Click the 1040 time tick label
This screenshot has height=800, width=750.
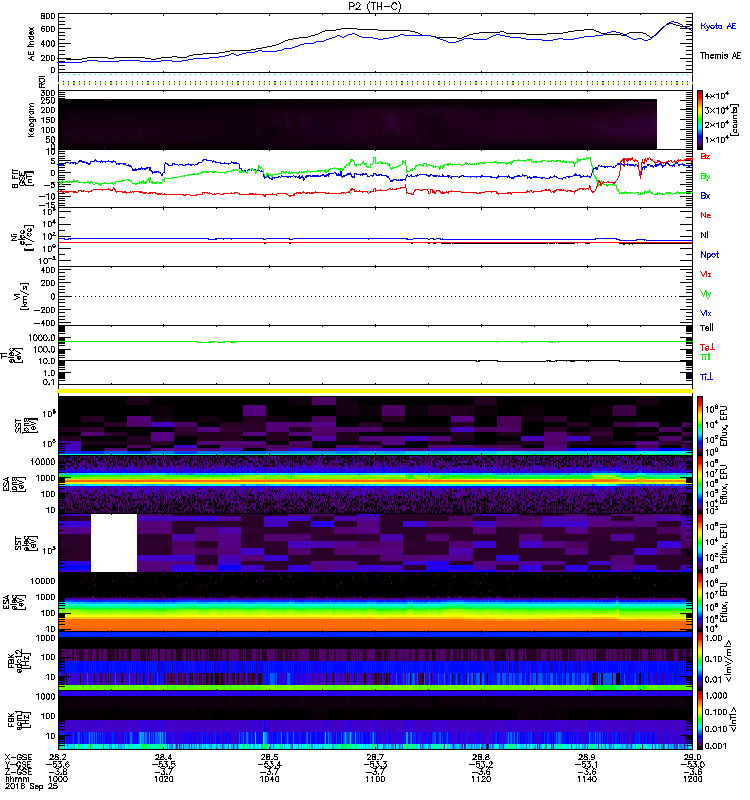tap(269, 779)
